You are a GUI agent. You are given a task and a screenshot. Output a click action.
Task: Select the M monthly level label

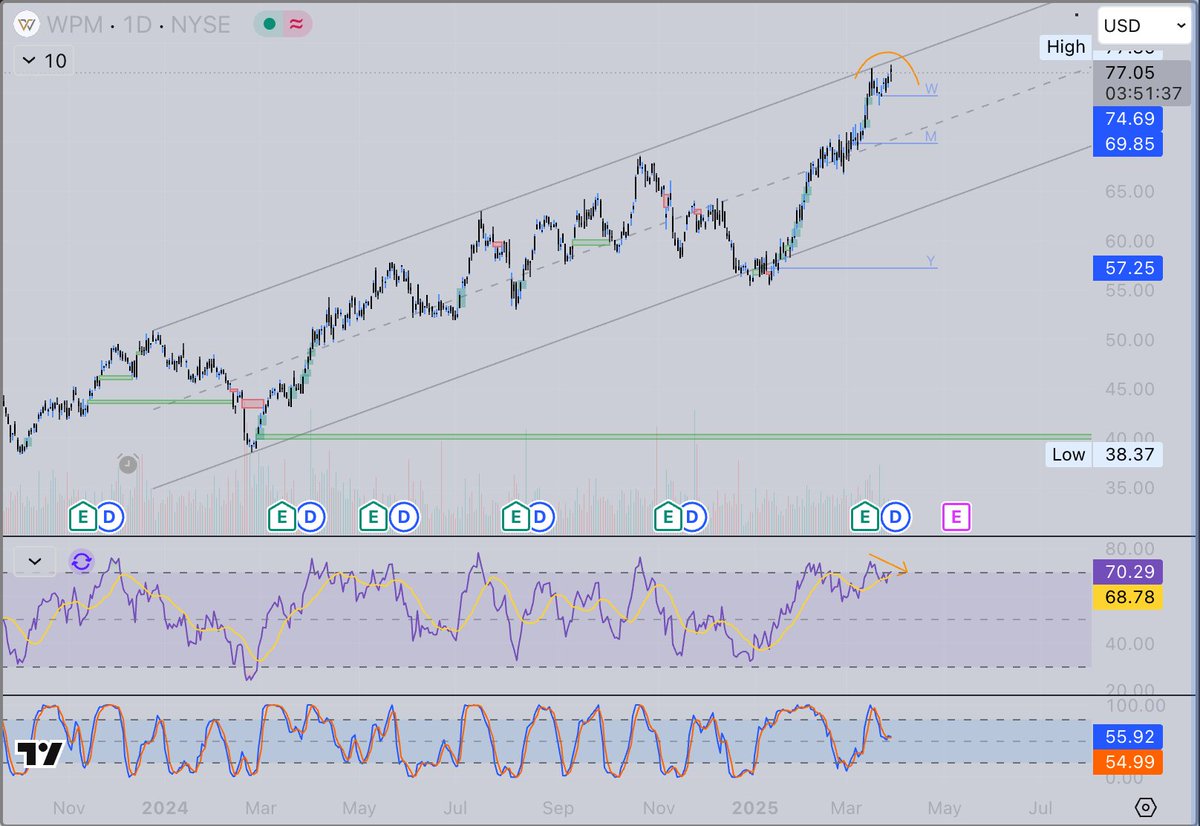coord(931,137)
